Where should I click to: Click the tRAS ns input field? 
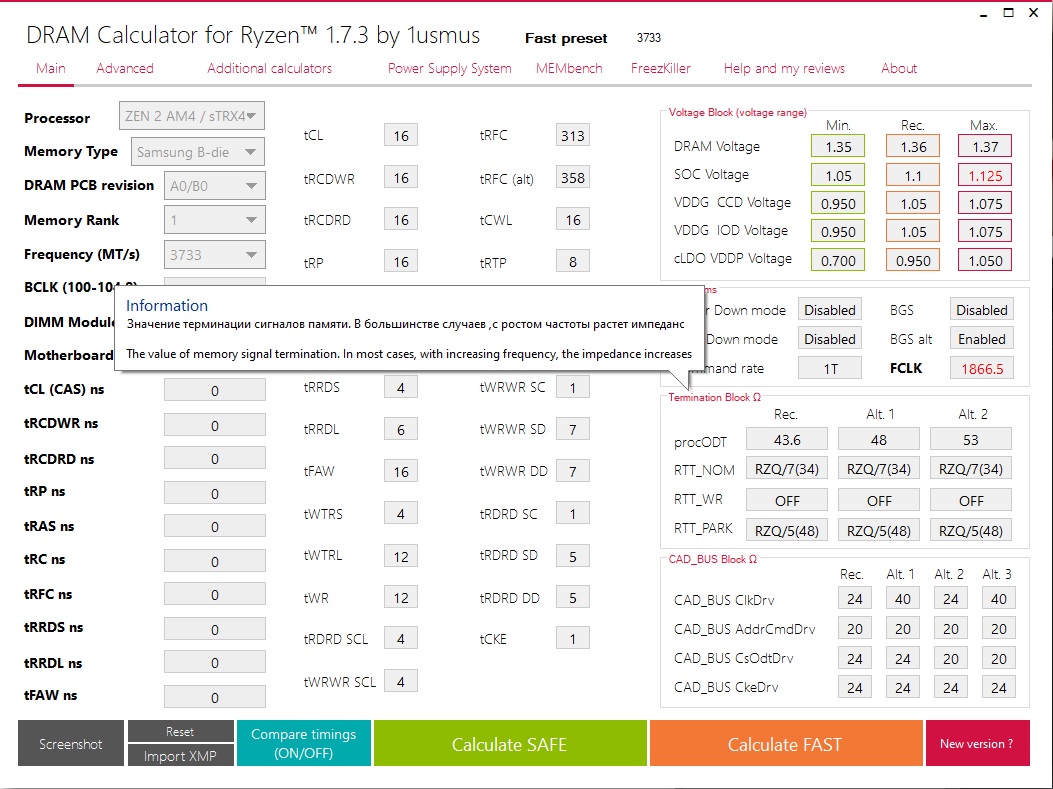point(214,526)
